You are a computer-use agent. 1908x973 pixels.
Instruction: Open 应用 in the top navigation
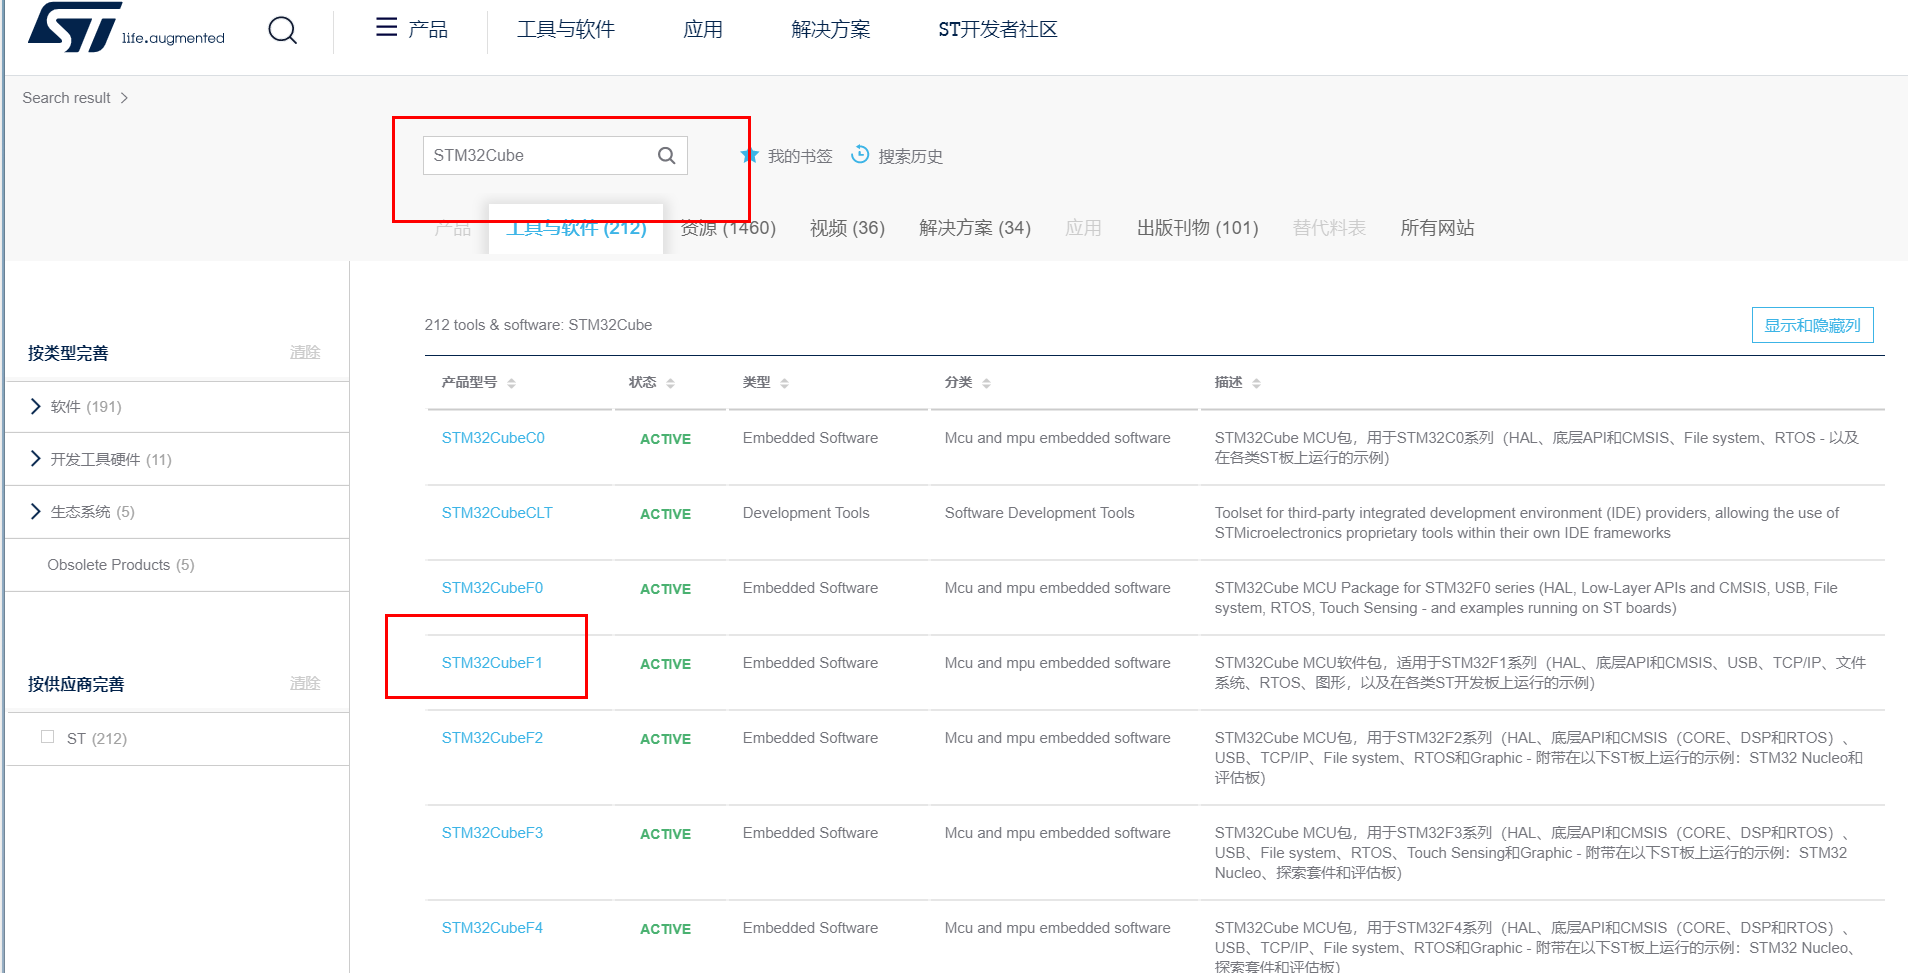[703, 30]
